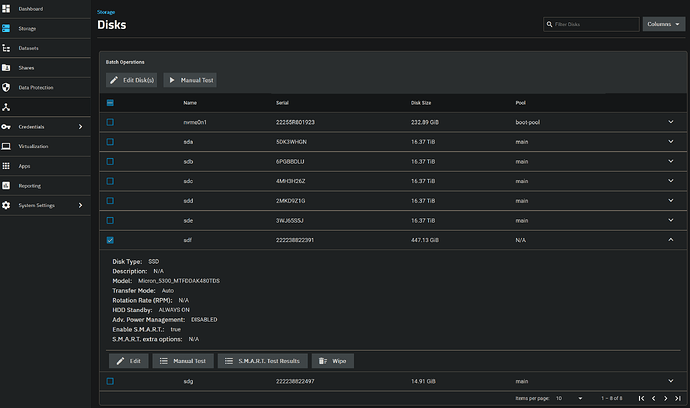The image size is (690, 408).
Task: Open the Datasets menu item
Action: pos(45,48)
